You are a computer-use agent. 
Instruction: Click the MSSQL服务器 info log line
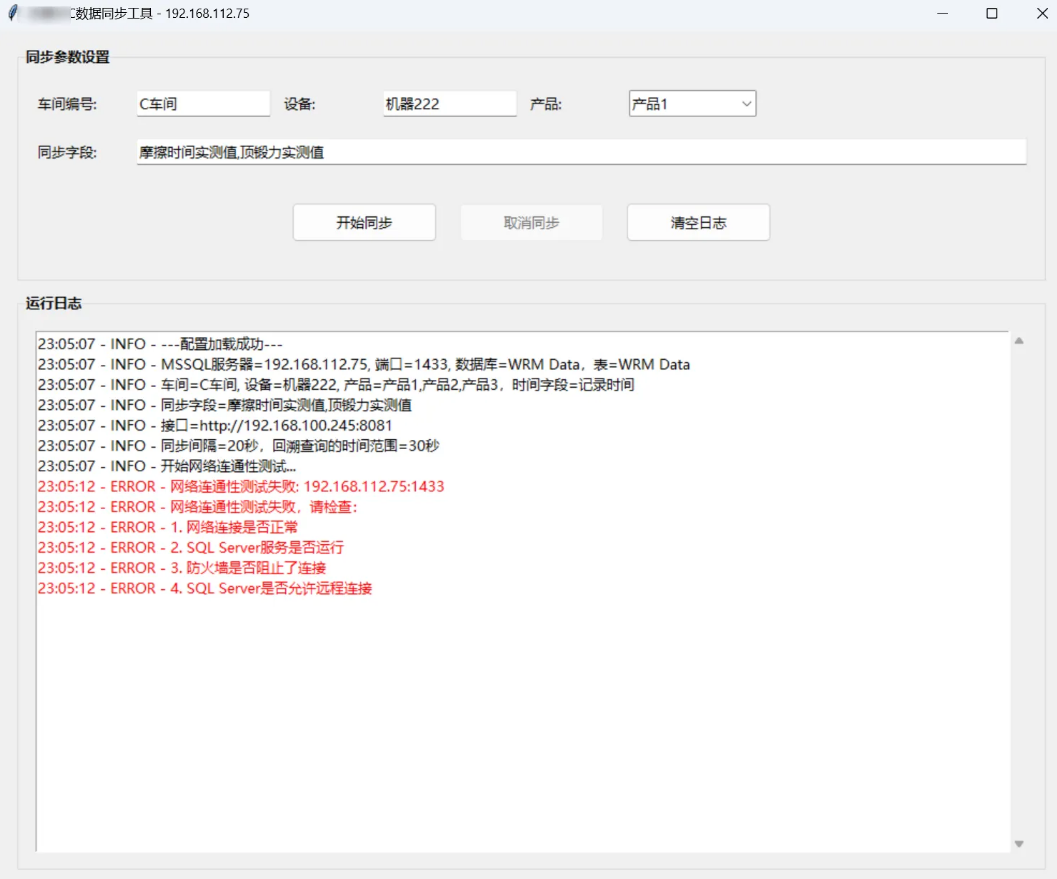click(x=364, y=364)
